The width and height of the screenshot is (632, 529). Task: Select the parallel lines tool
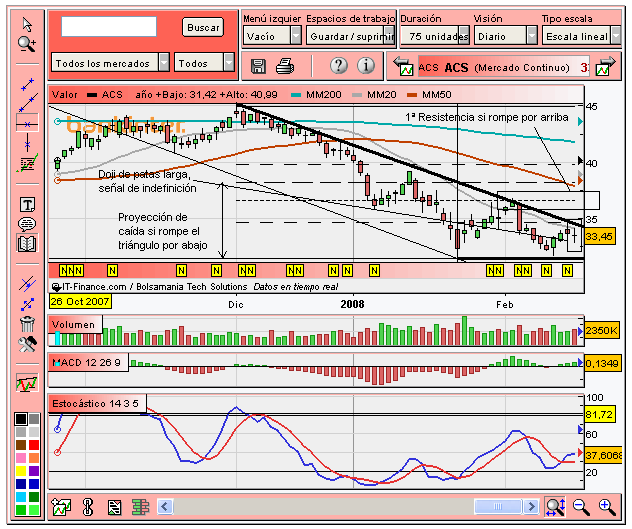coord(27,284)
